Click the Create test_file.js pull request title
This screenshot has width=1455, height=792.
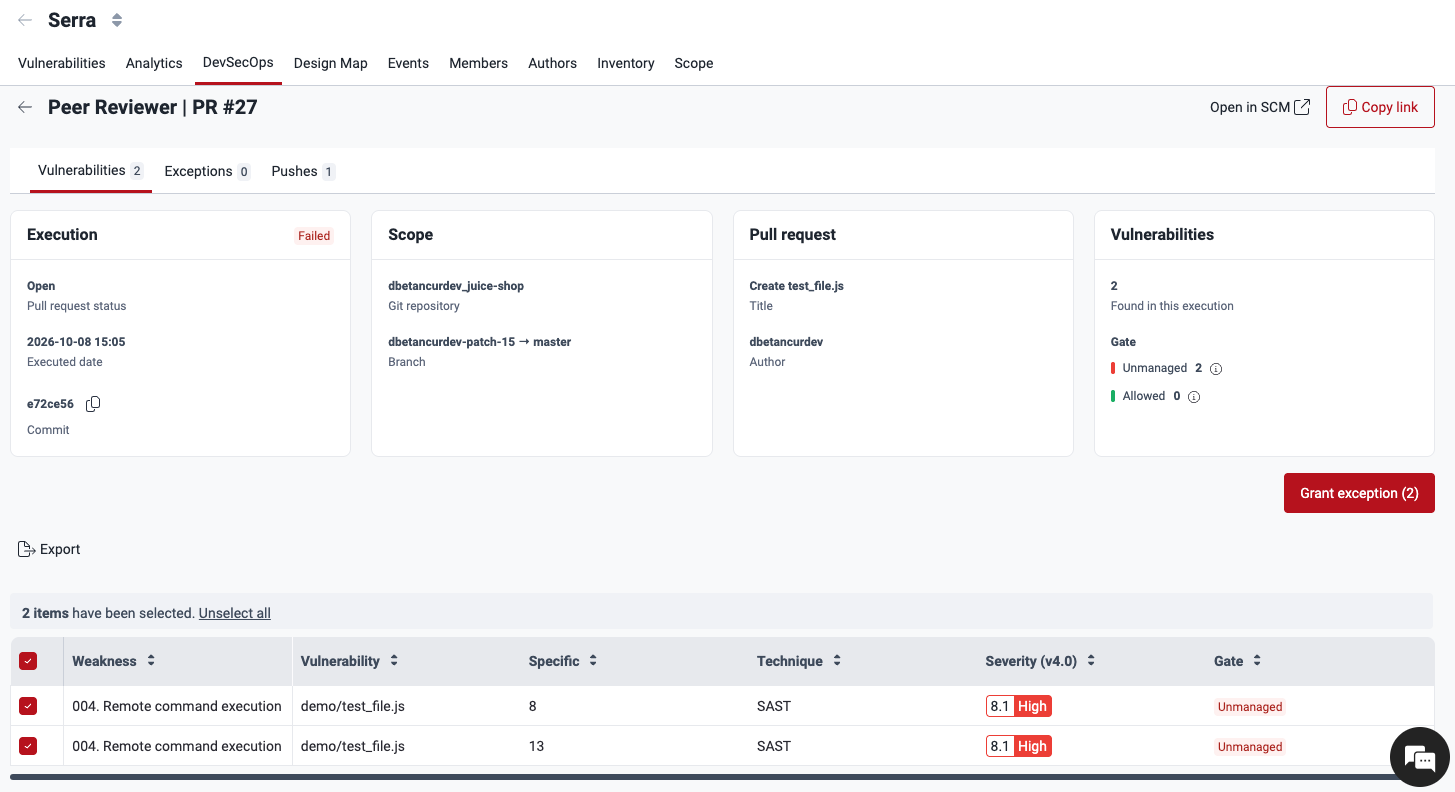pyautogui.click(x=796, y=286)
